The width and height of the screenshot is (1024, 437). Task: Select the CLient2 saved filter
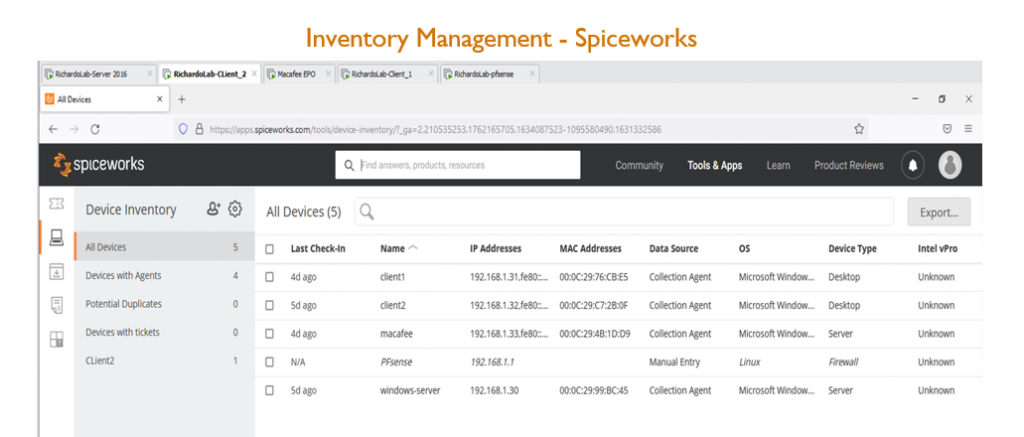click(163, 360)
